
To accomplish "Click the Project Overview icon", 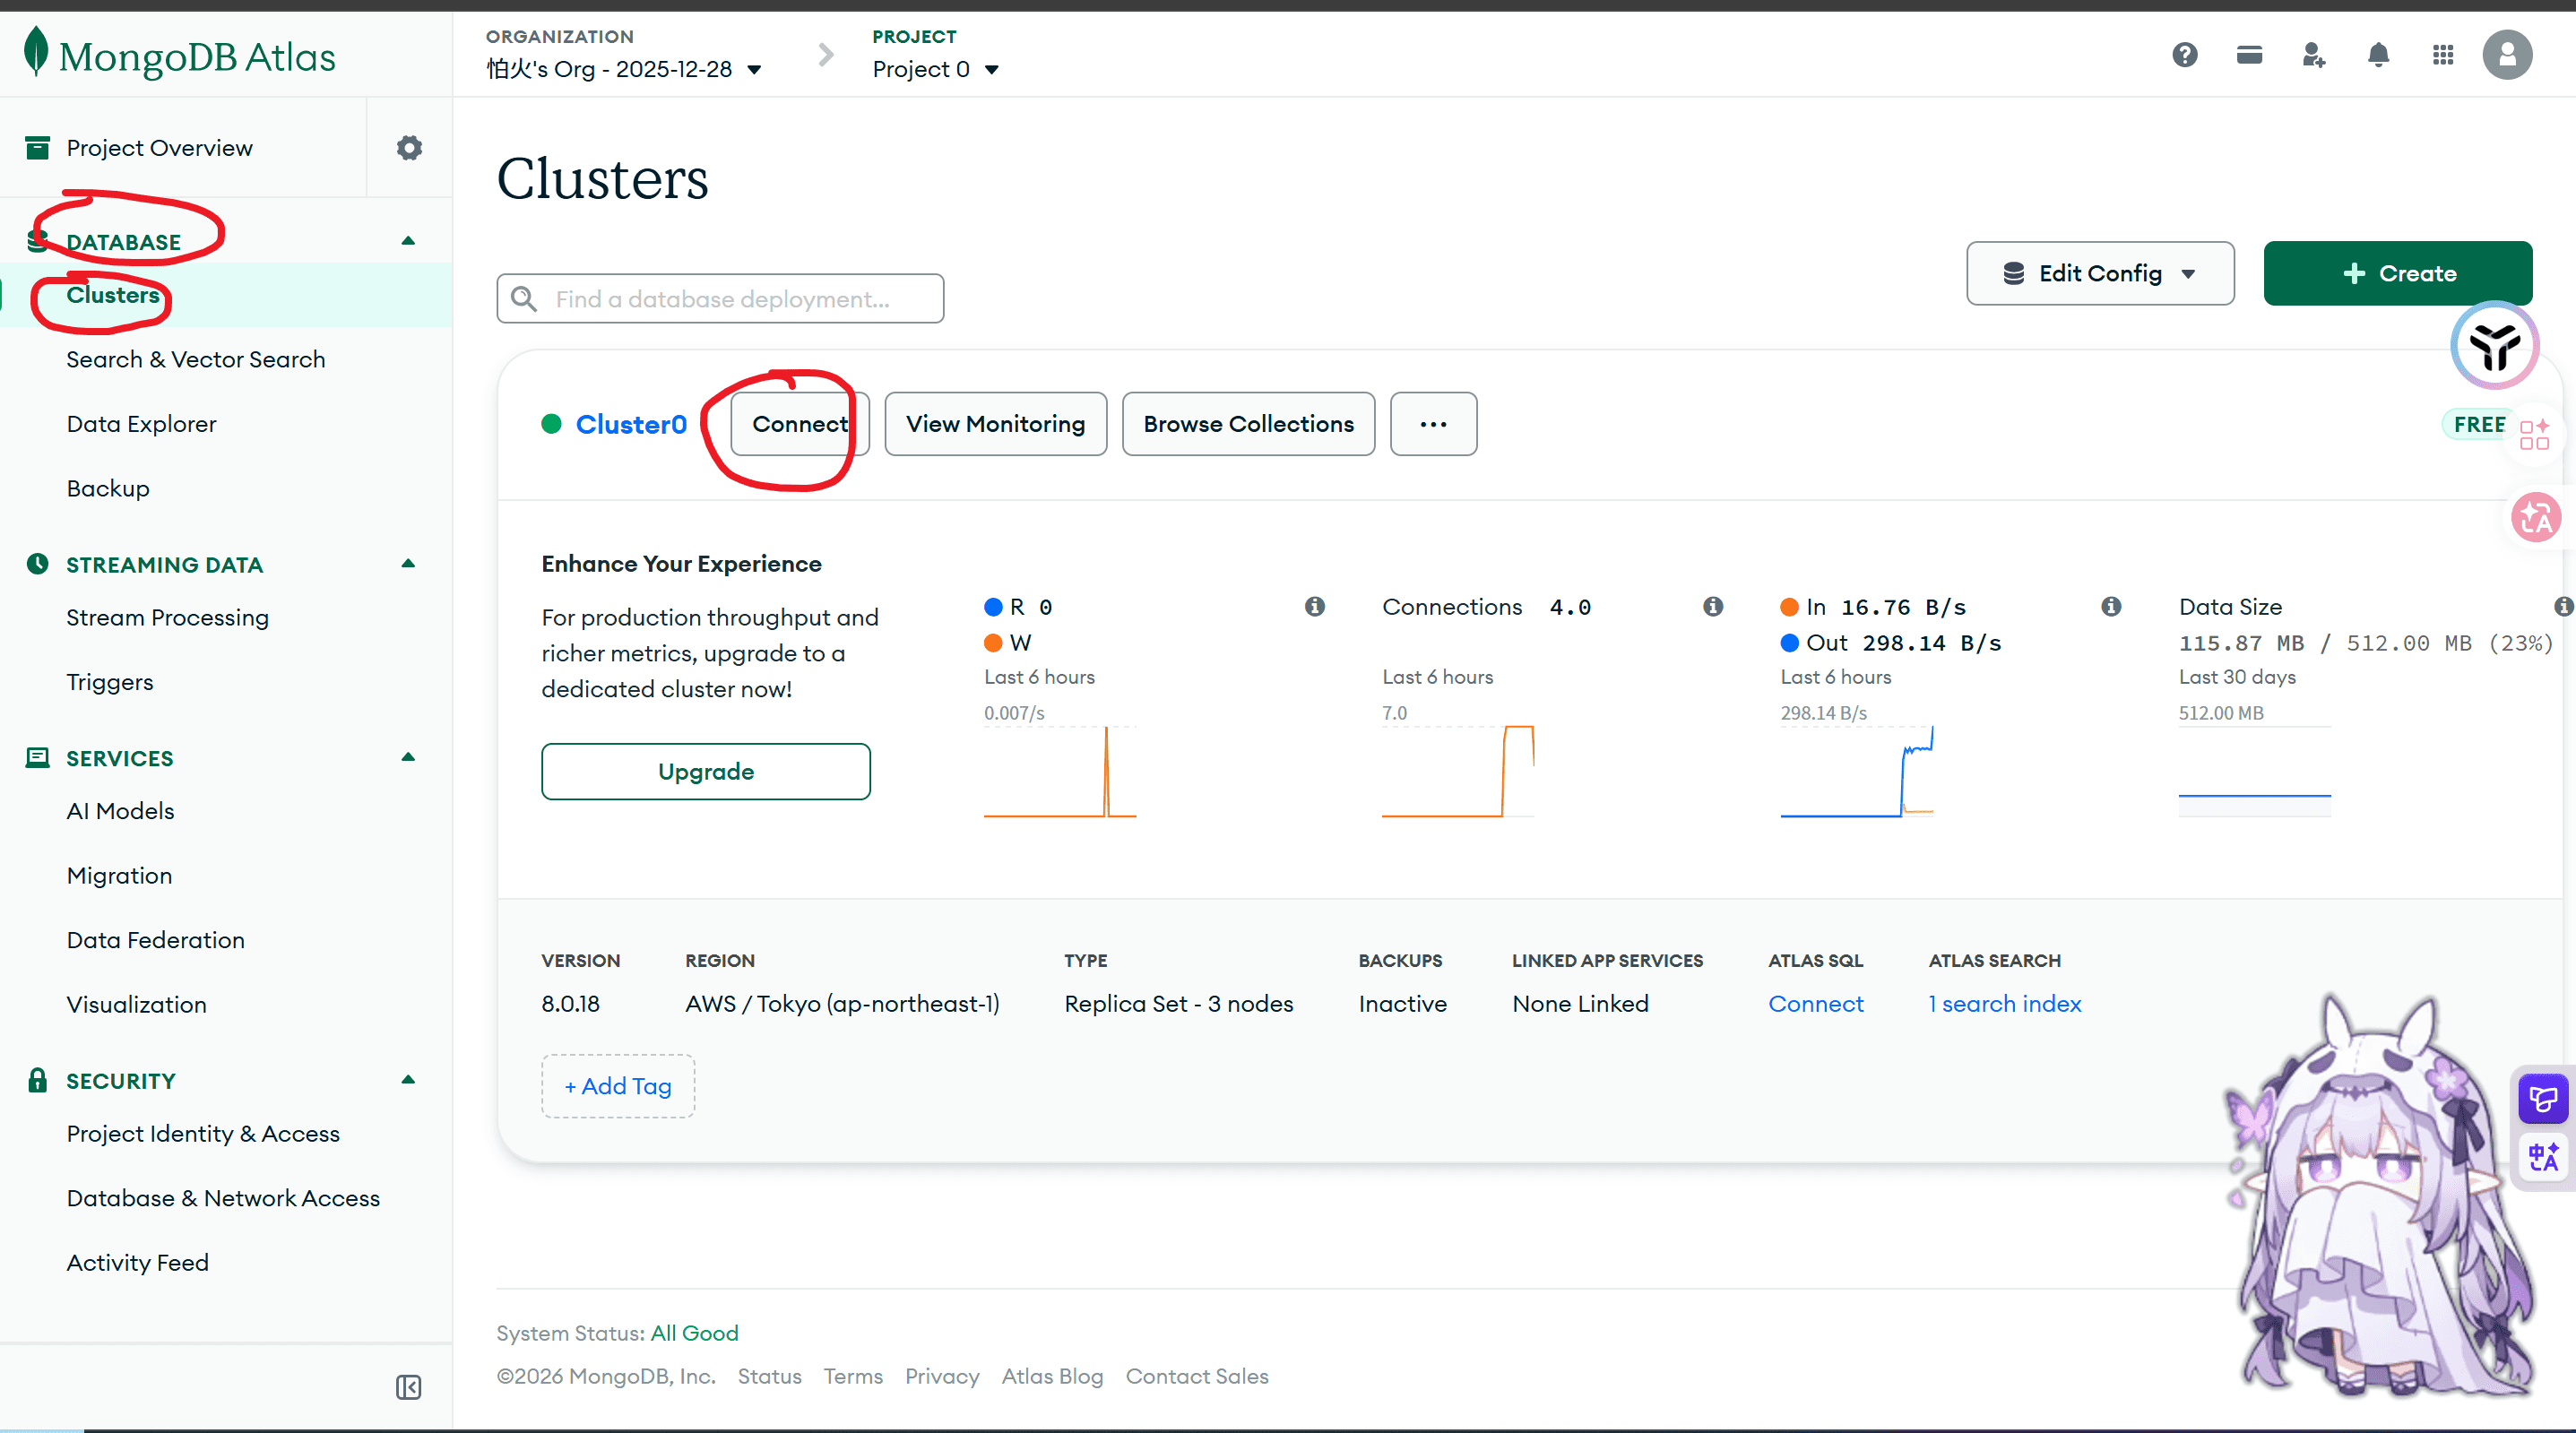I will (x=37, y=148).
